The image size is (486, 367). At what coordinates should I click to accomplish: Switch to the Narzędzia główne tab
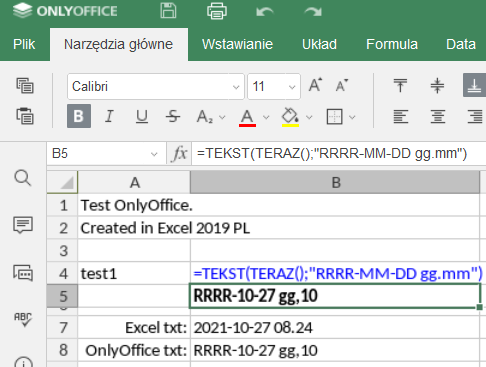pyautogui.click(x=119, y=44)
